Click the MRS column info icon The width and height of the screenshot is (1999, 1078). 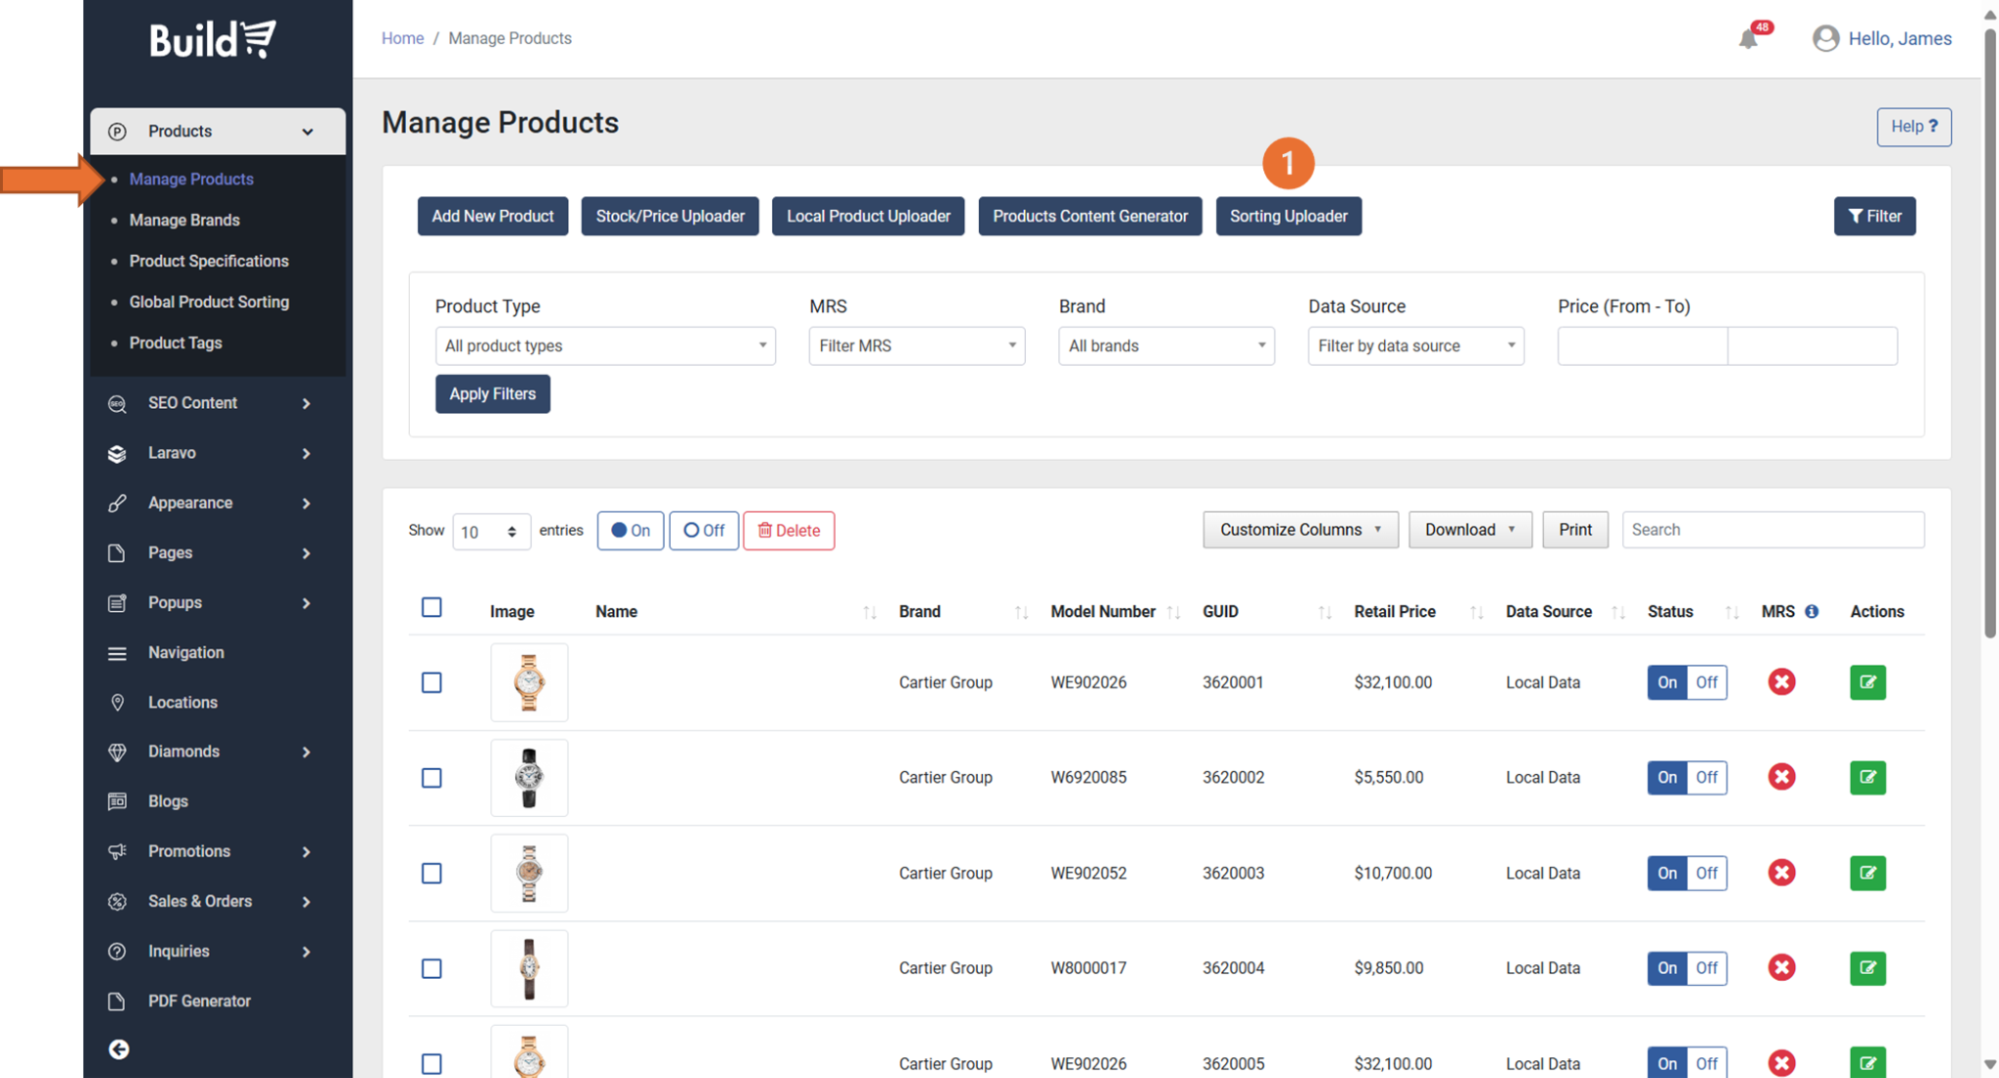[x=1811, y=612]
